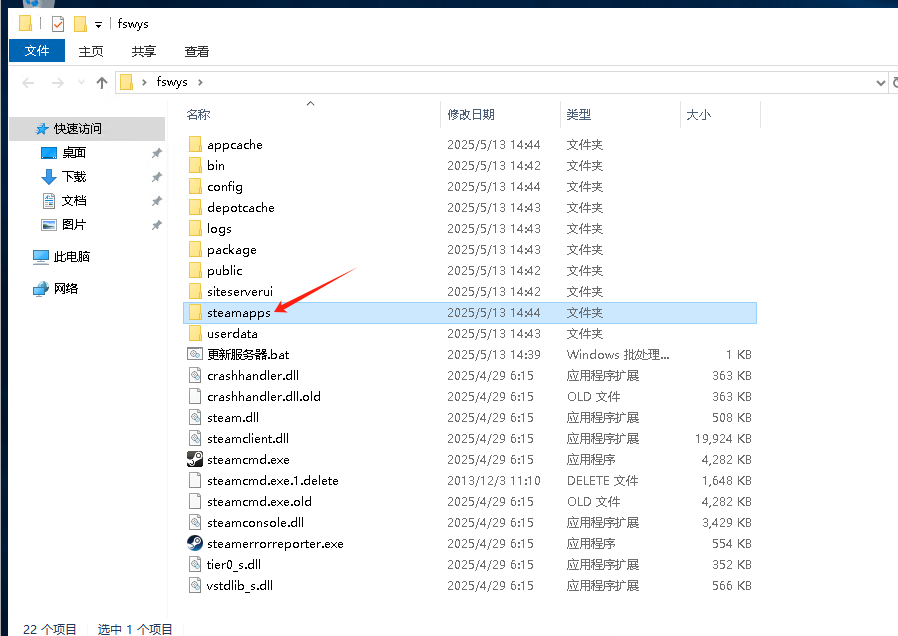Select the siteserverui folder icon
Screen dimensions: 898x636
(x=195, y=291)
